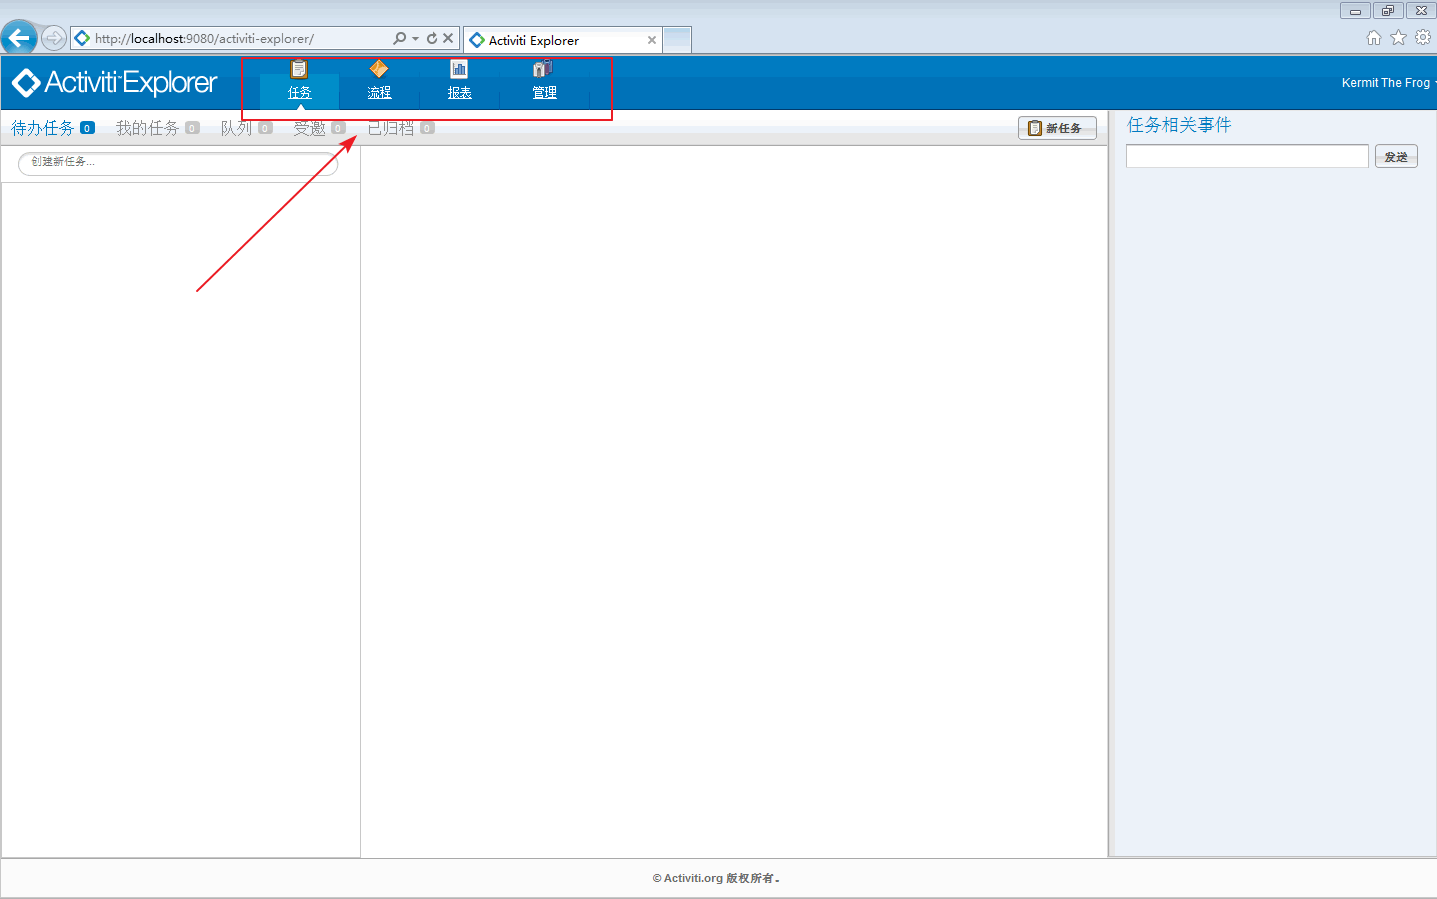Close the Activiti Explorer browser tab
Image resolution: width=1437 pixels, height=899 pixels.
[652, 40]
